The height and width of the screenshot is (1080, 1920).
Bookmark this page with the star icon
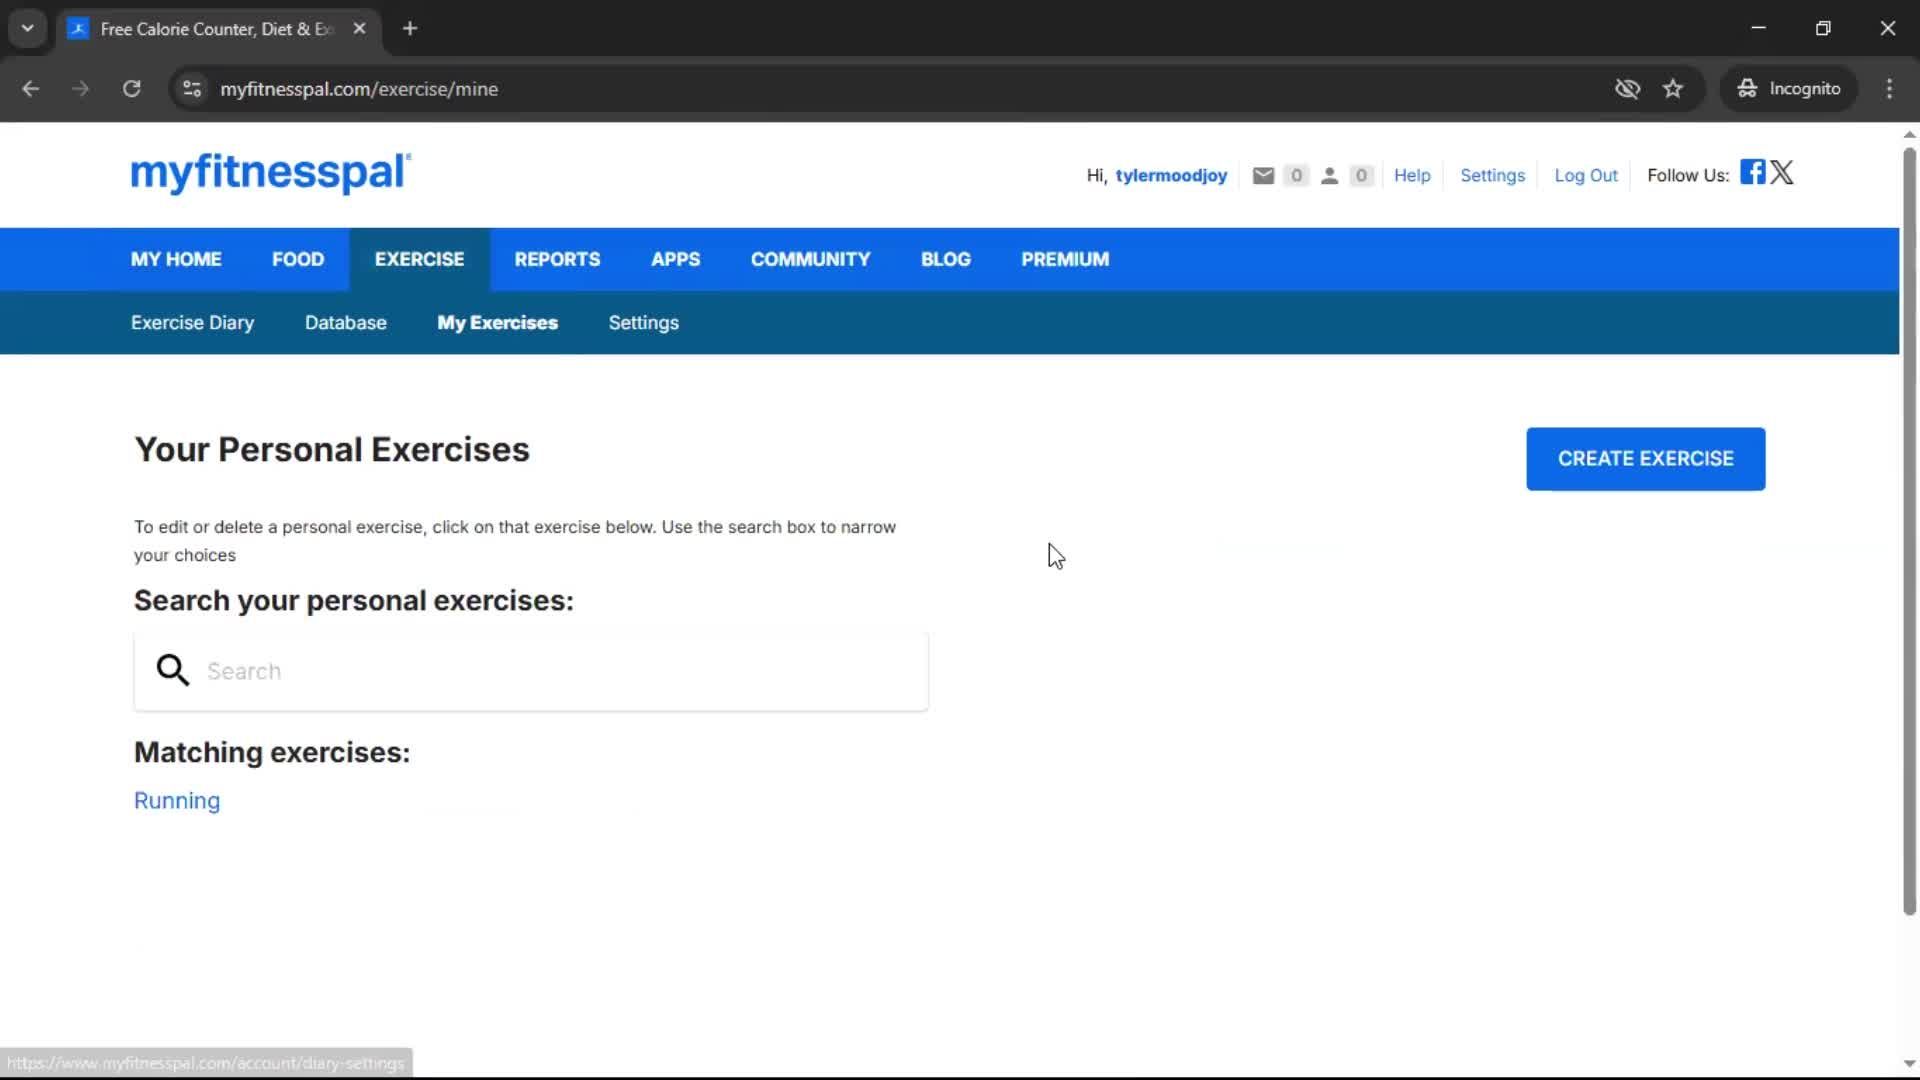point(1673,89)
